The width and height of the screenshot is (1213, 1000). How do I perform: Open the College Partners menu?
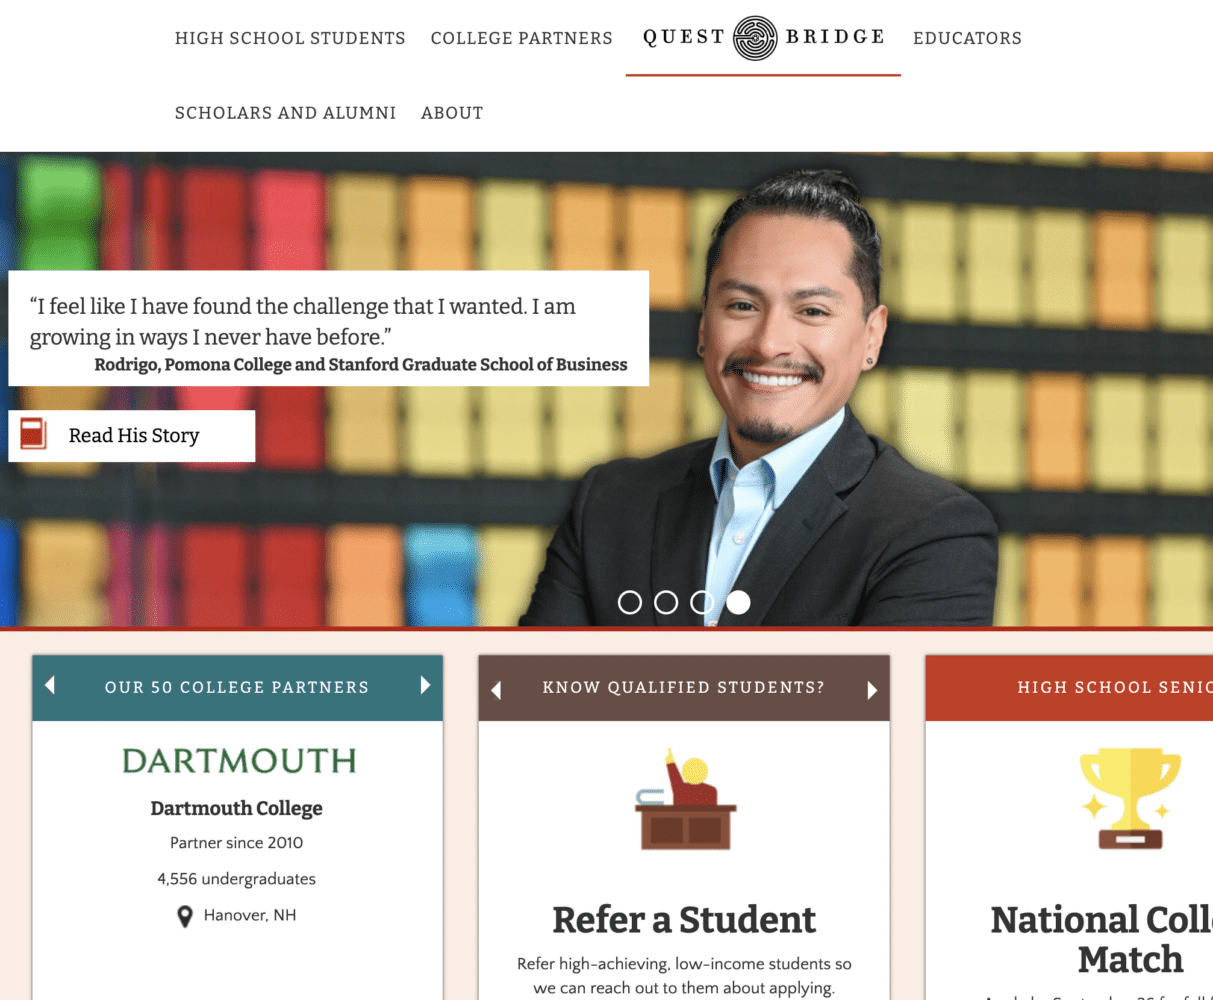click(522, 38)
